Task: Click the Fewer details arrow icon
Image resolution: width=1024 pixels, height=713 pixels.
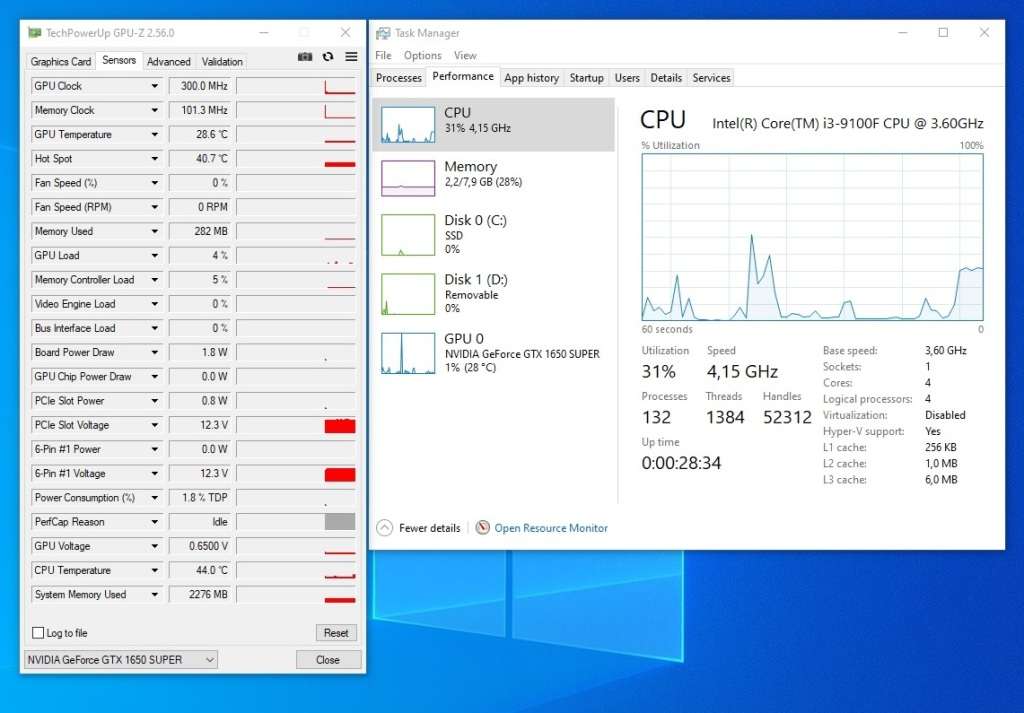Action: [385, 528]
